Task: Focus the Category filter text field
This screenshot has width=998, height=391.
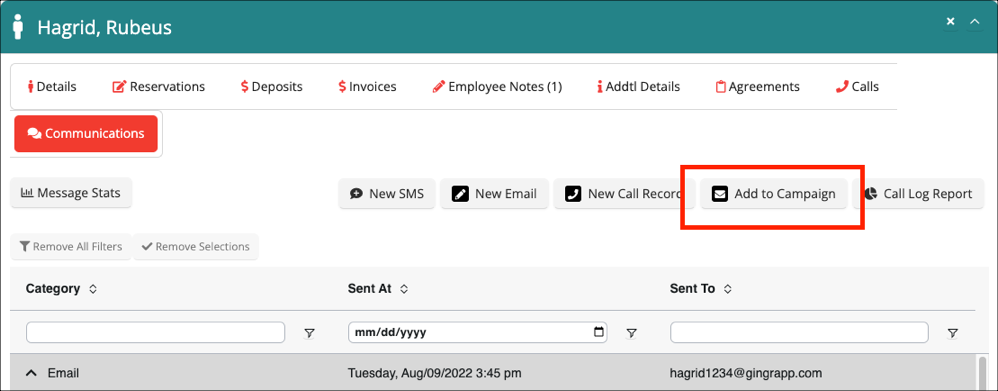Action: coord(155,332)
